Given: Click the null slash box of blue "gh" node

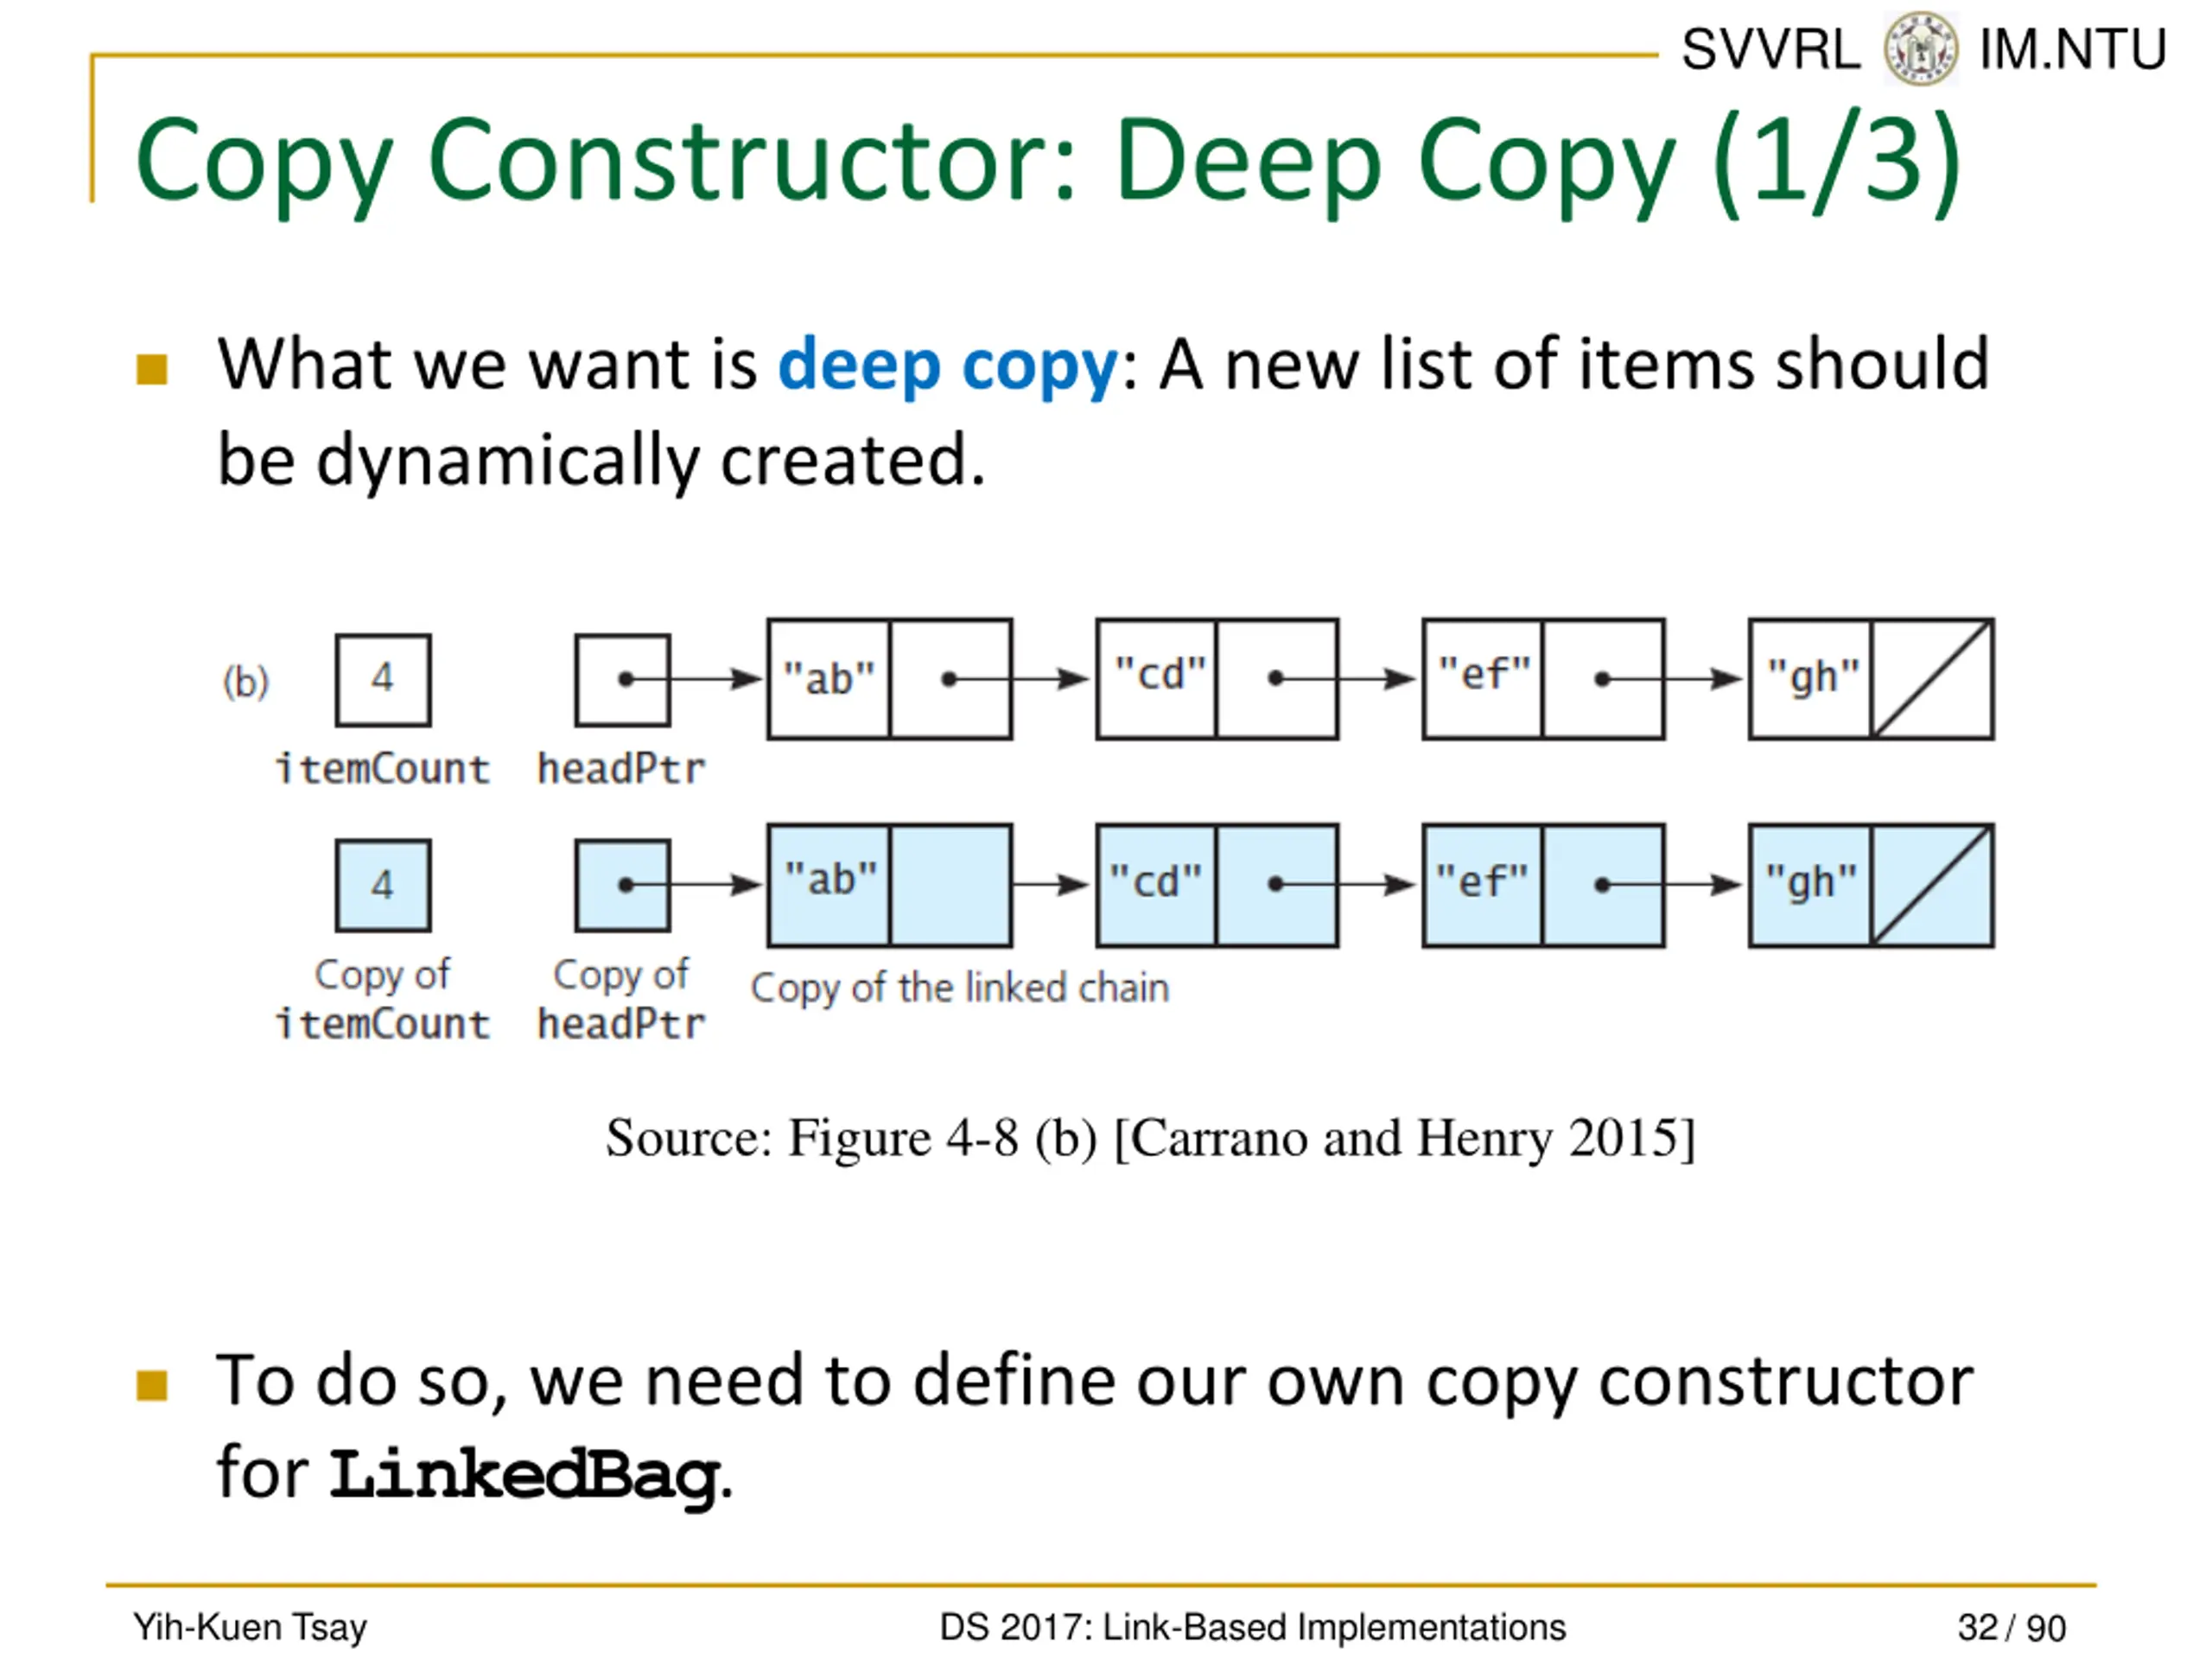Looking at the screenshot, I should tap(1932, 885).
